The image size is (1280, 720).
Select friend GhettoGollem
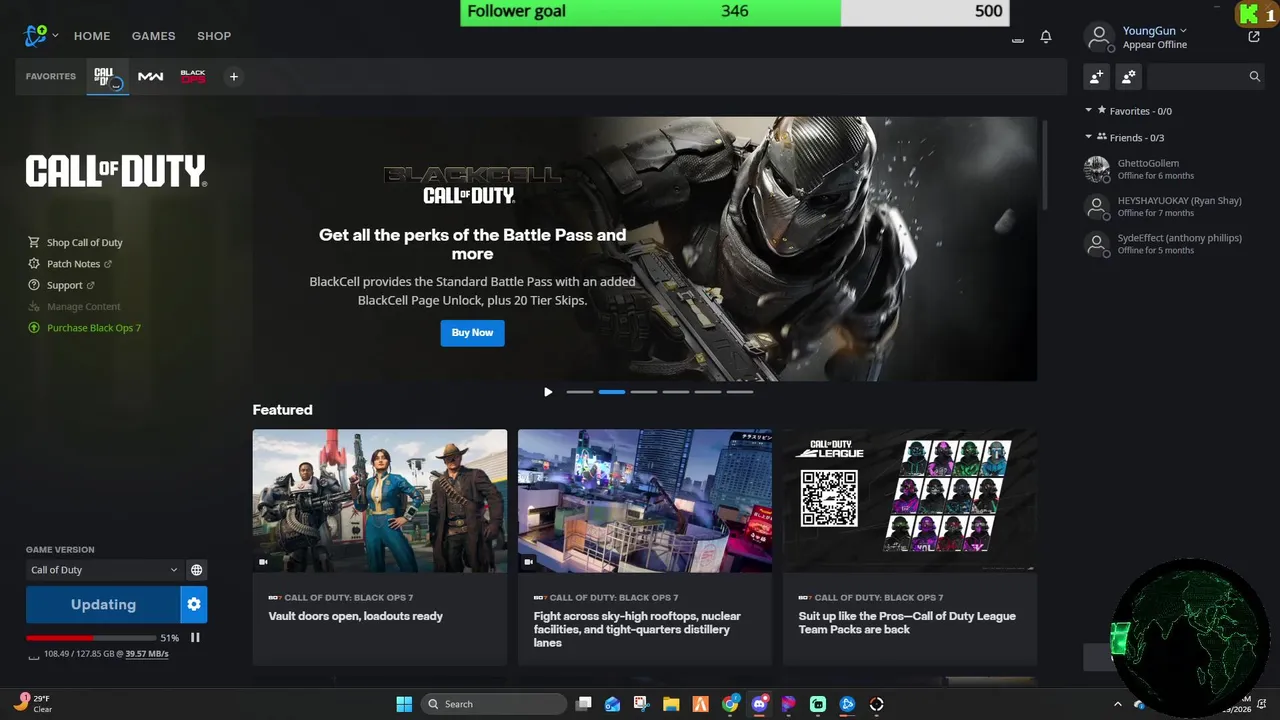click(x=1174, y=169)
